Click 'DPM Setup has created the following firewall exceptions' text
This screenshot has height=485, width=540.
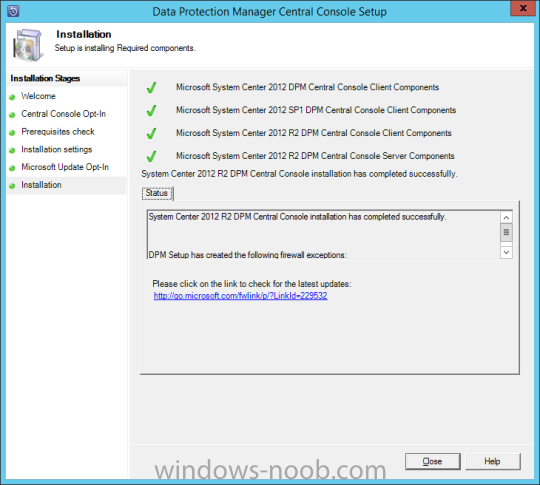[x=247, y=255]
